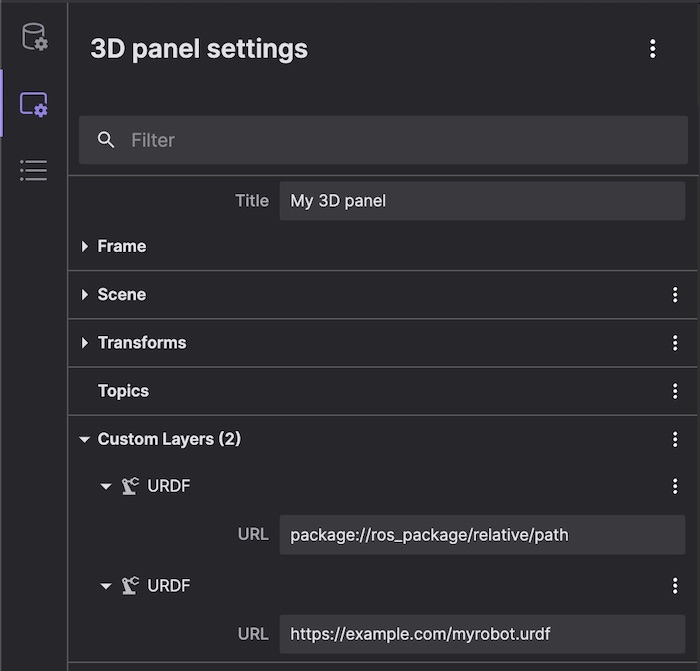Open options for the second URDF layer
The image size is (700, 671).
[x=675, y=586]
